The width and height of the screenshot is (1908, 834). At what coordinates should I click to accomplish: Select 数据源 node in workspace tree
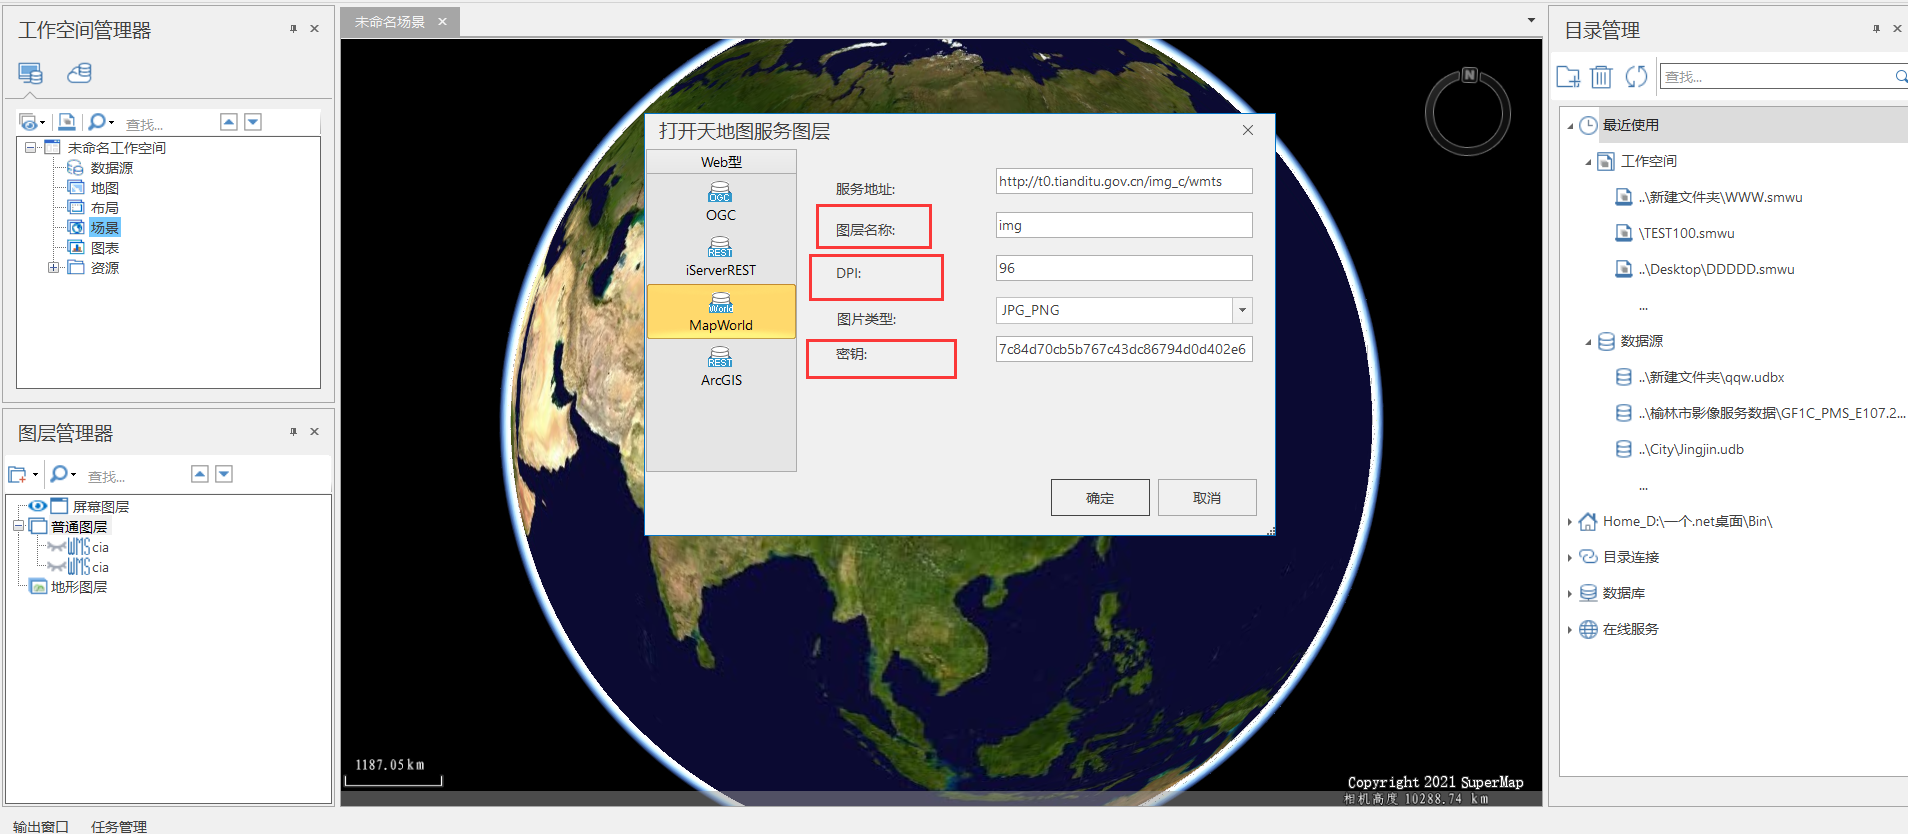[111, 167]
